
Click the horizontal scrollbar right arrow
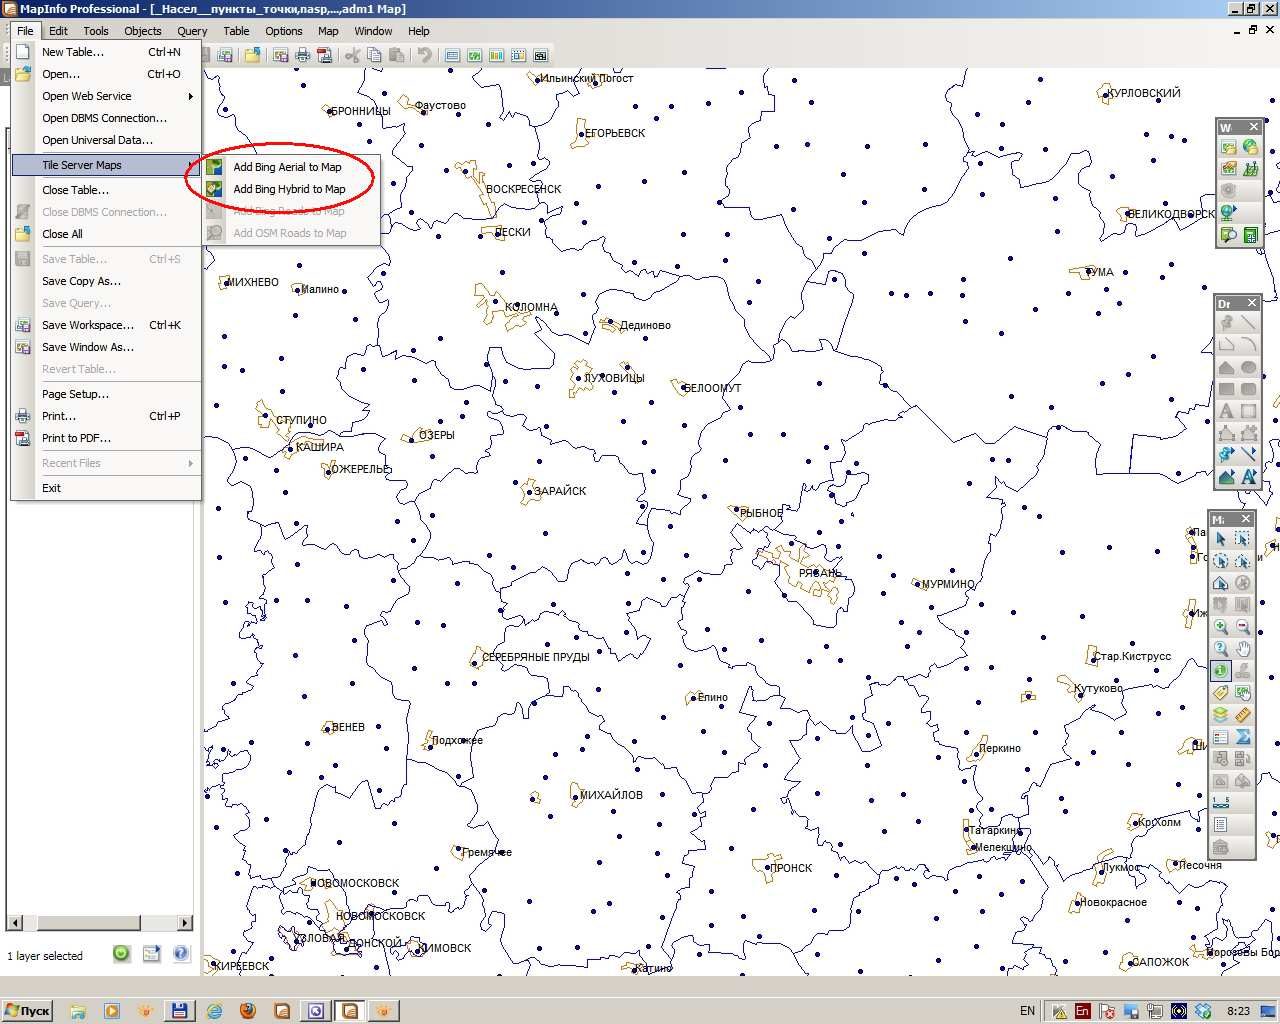185,922
